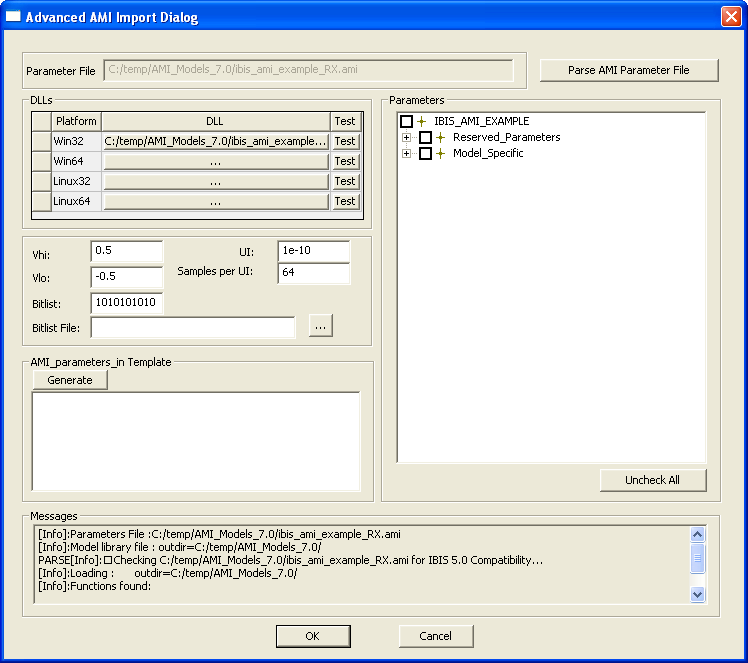Close the Advanced AMI Import Dialog window
The width and height of the screenshot is (748, 663).
click(x=730, y=17)
